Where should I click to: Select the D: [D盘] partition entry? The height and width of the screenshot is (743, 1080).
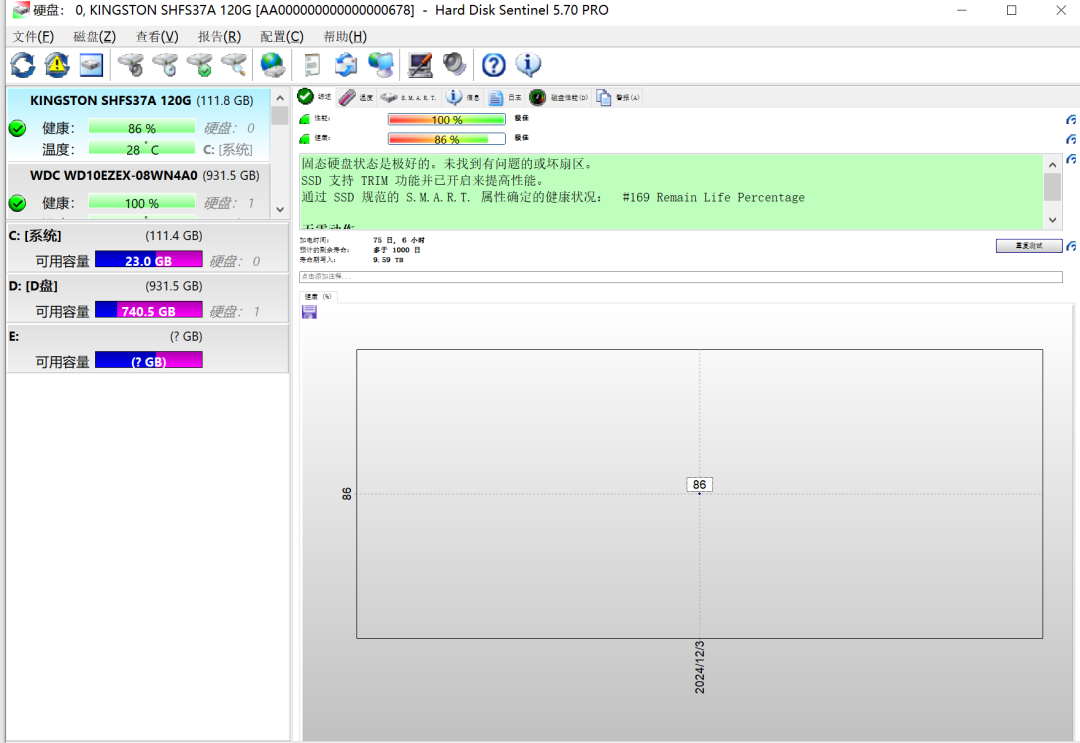coord(147,298)
